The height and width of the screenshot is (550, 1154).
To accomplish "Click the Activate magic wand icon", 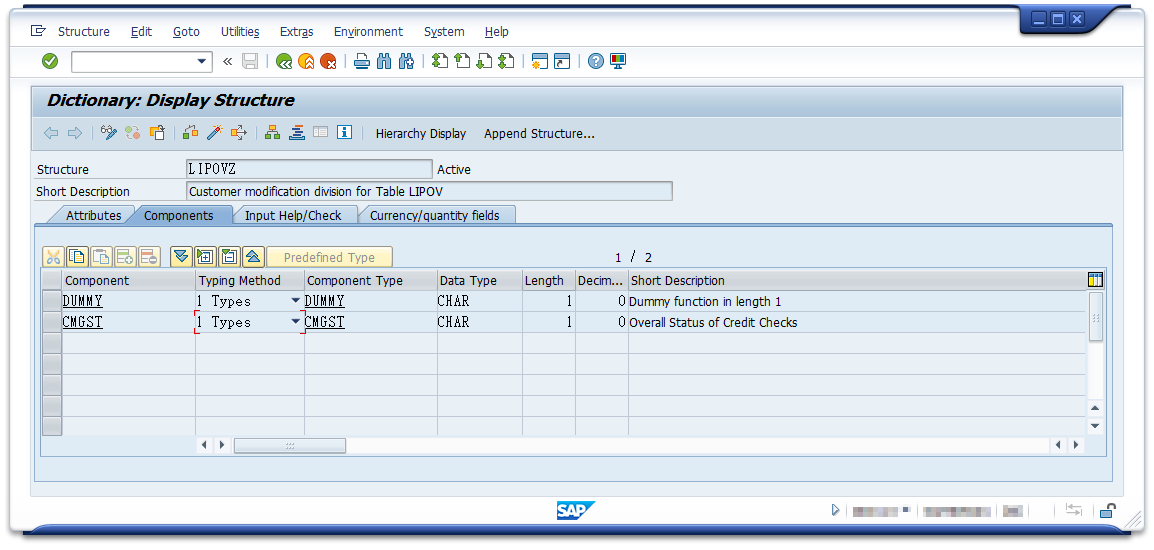I will click(214, 133).
